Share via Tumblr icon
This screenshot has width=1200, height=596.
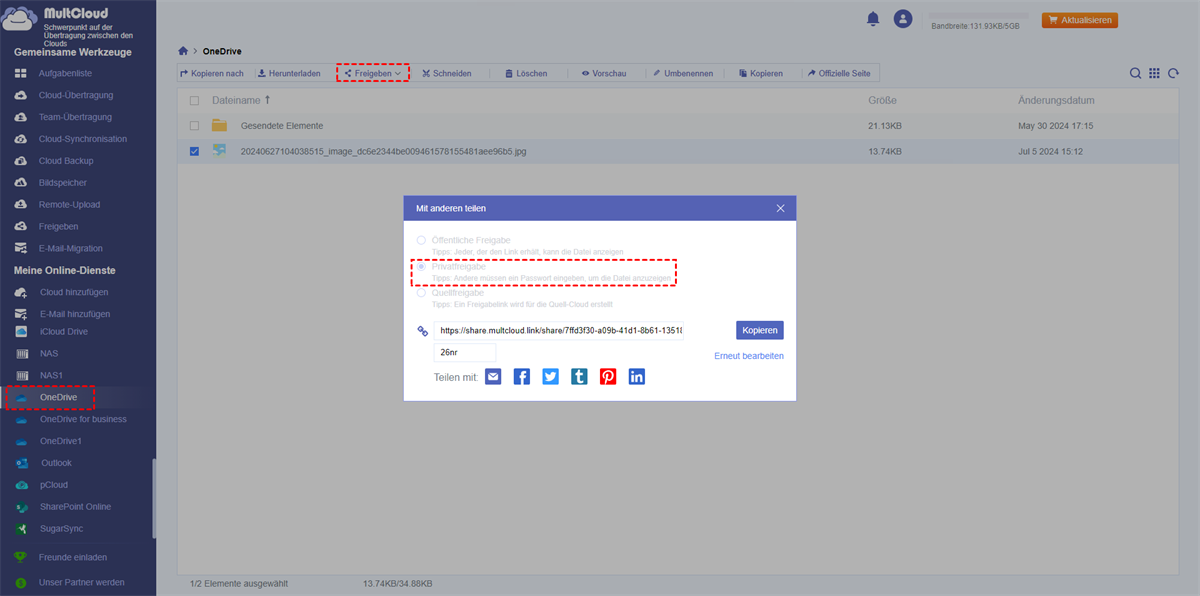tap(579, 377)
